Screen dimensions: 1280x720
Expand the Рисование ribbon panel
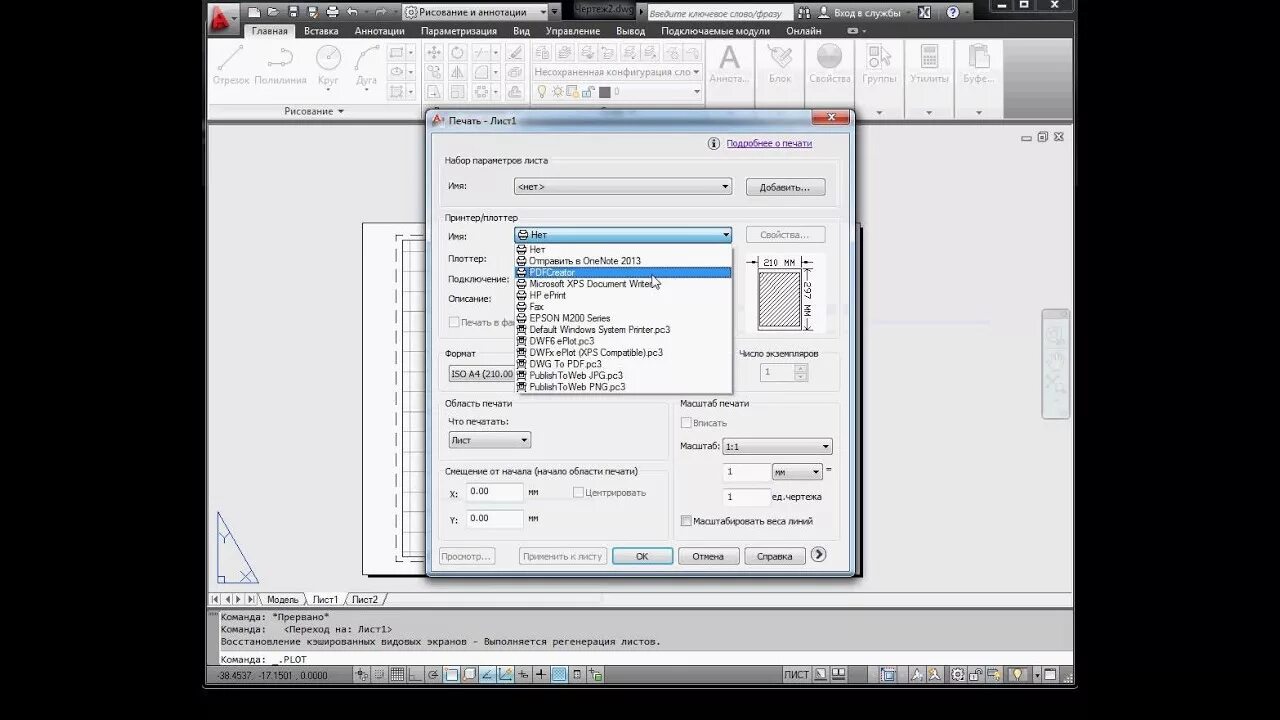point(314,111)
